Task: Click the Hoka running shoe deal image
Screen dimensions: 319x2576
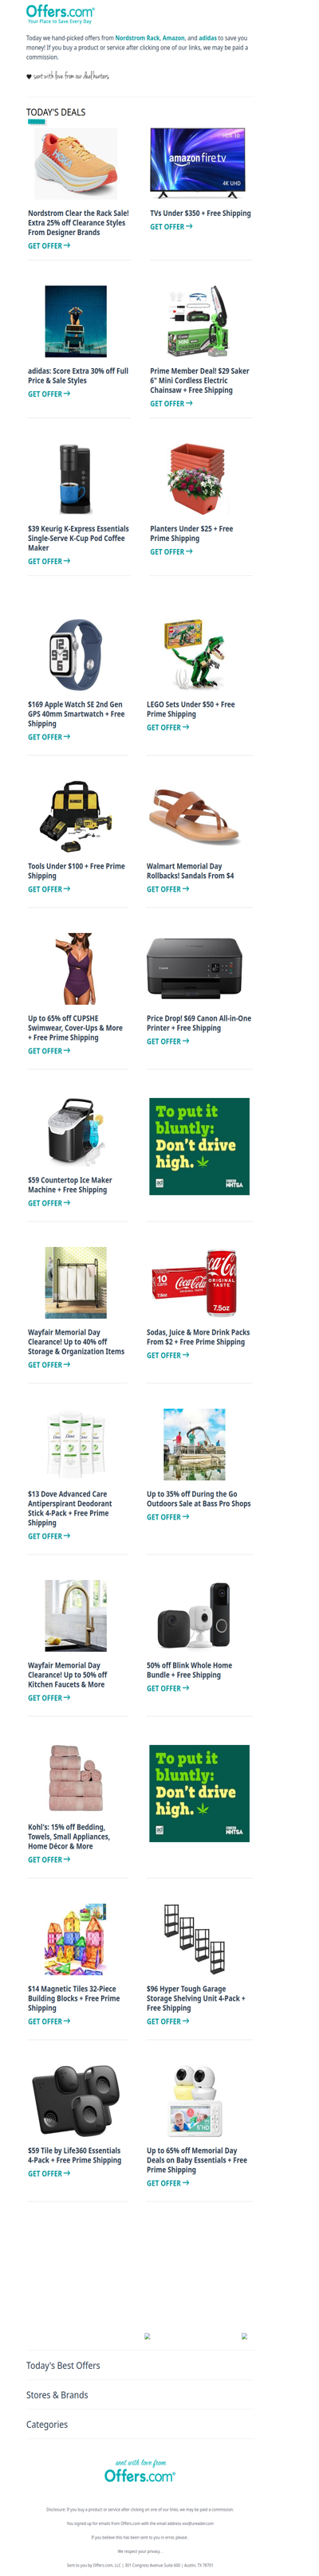Action: pos(76,163)
